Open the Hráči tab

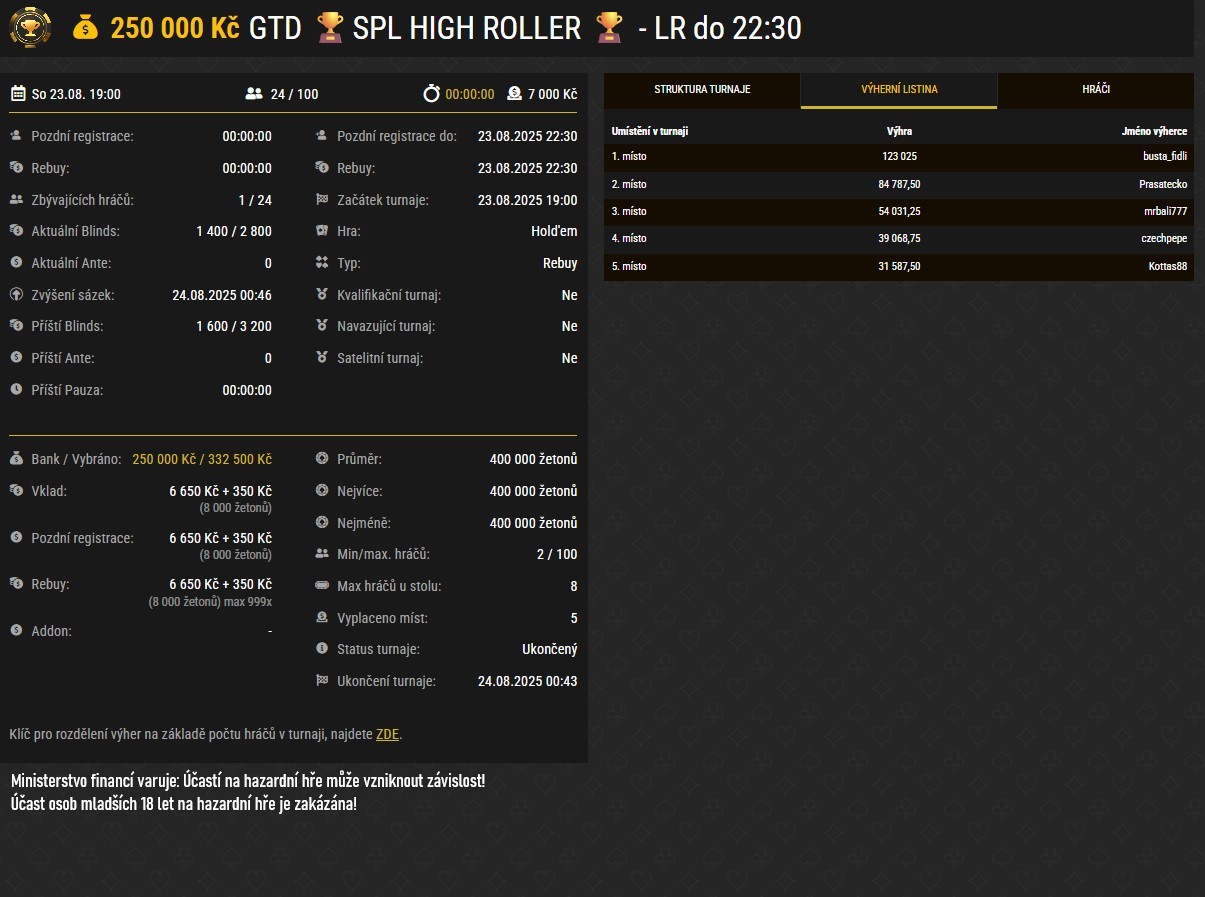pos(1095,90)
